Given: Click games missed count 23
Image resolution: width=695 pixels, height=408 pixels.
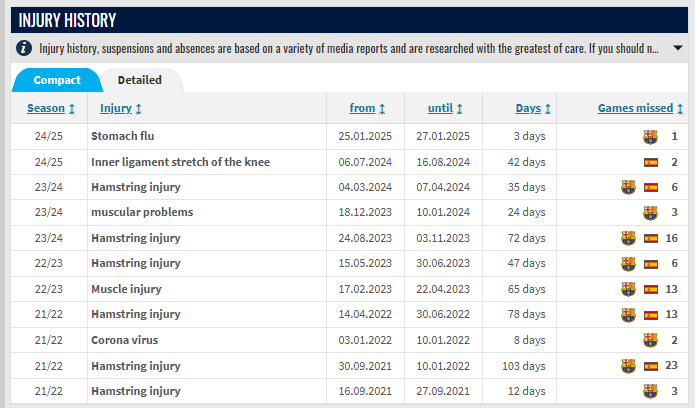Looking at the screenshot, I should pos(671,365).
